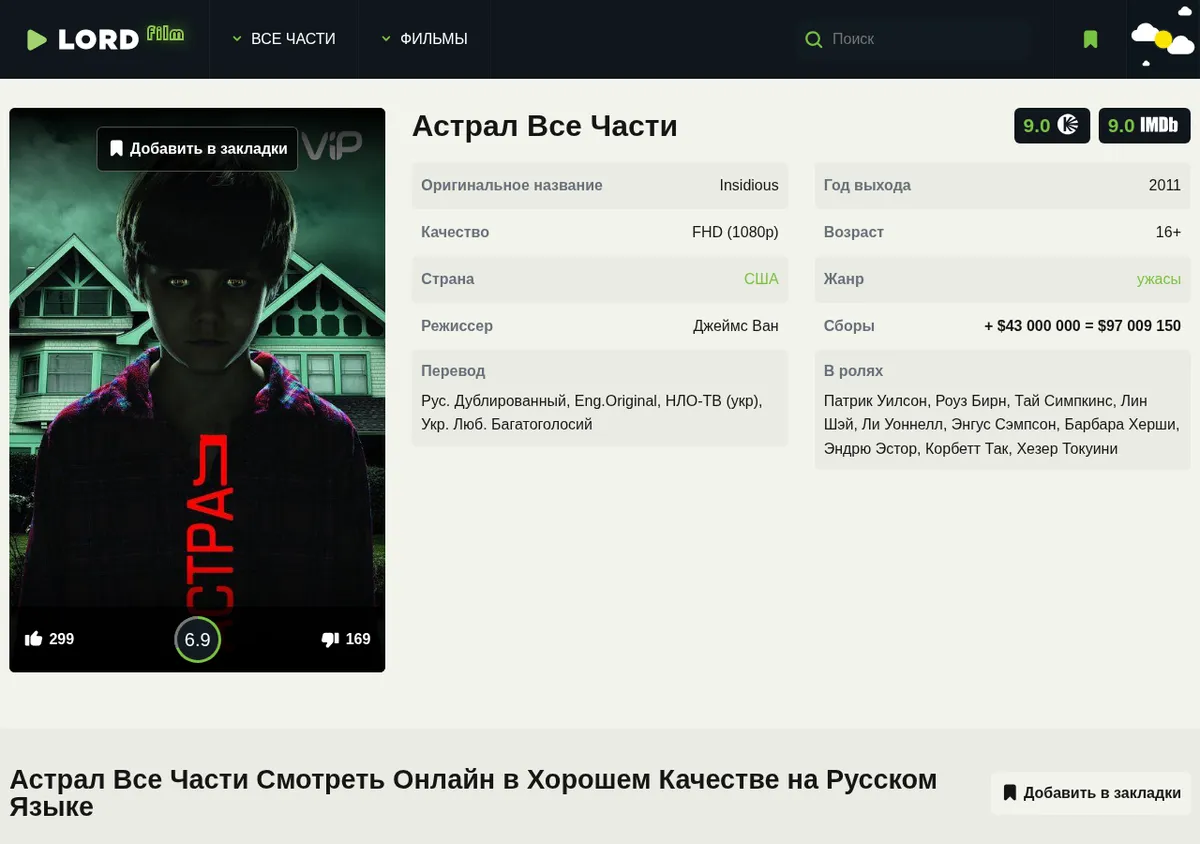The height and width of the screenshot is (844, 1200).
Task: Open the LORD film home logo text
Action: [x=121, y=38]
